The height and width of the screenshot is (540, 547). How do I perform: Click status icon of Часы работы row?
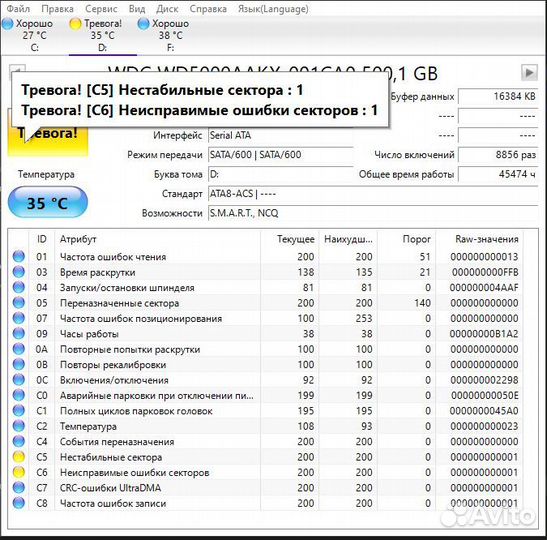pyautogui.click(x=19, y=333)
